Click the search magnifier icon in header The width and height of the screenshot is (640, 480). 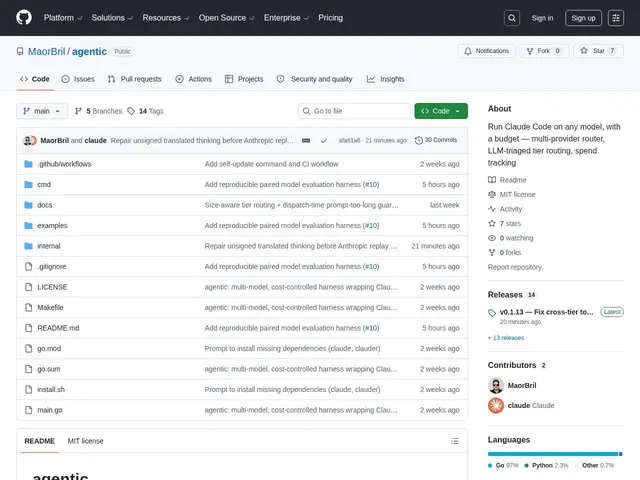512,18
